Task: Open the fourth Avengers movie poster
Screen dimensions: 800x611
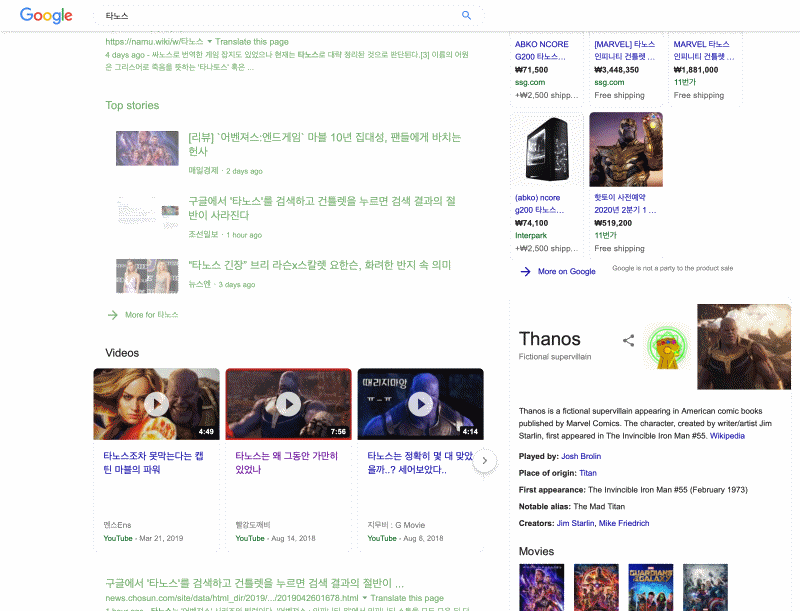Action: pos(705,587)
